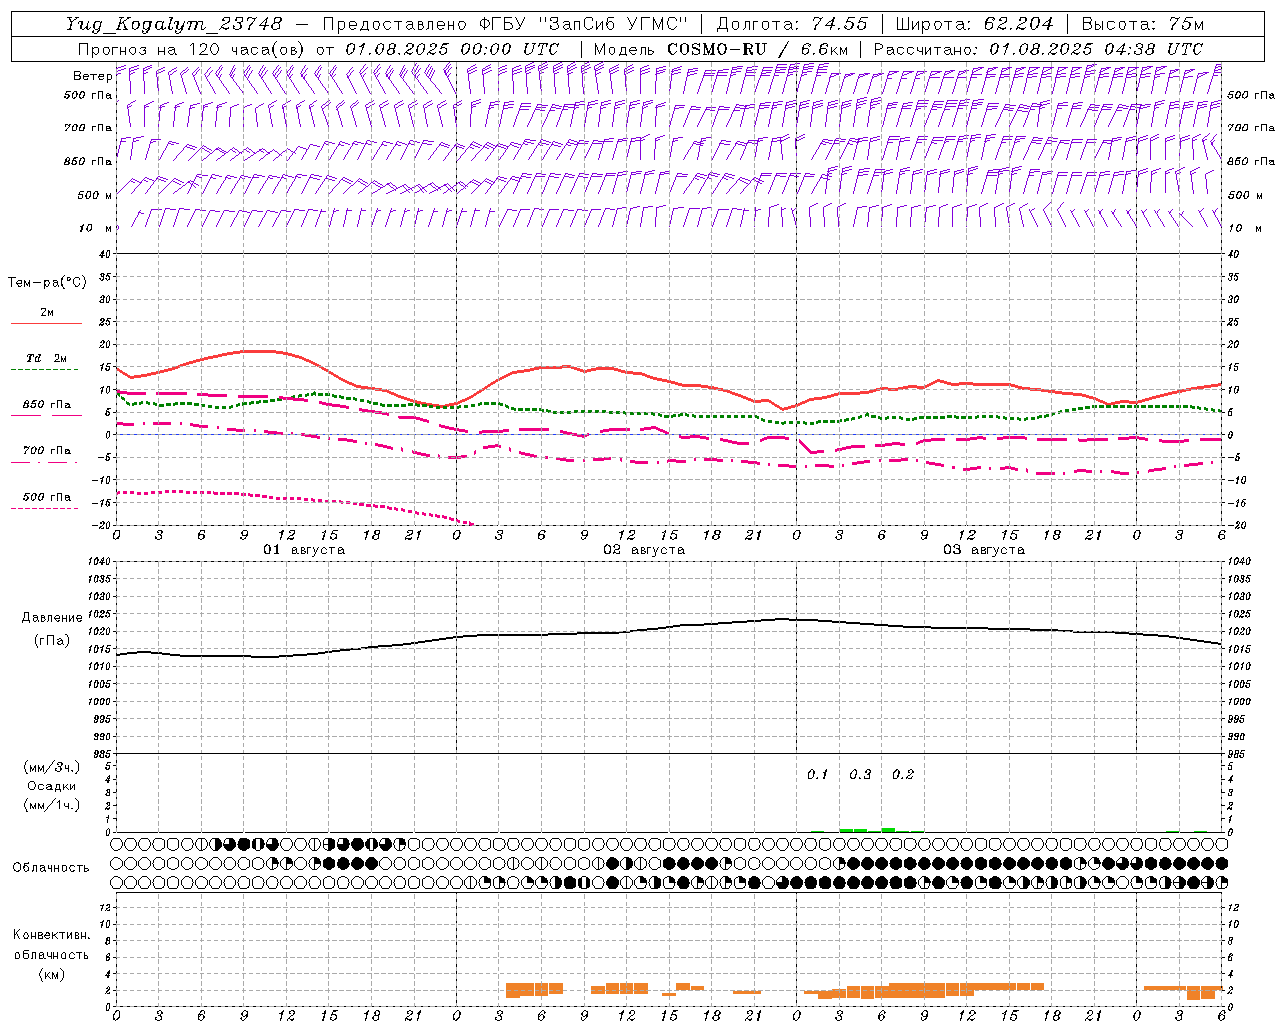Image resolution: width=1280 pixels, height=1024 pixels.
Task: Click the Давление pressure panel label
Action: click(x=52, y=617)
